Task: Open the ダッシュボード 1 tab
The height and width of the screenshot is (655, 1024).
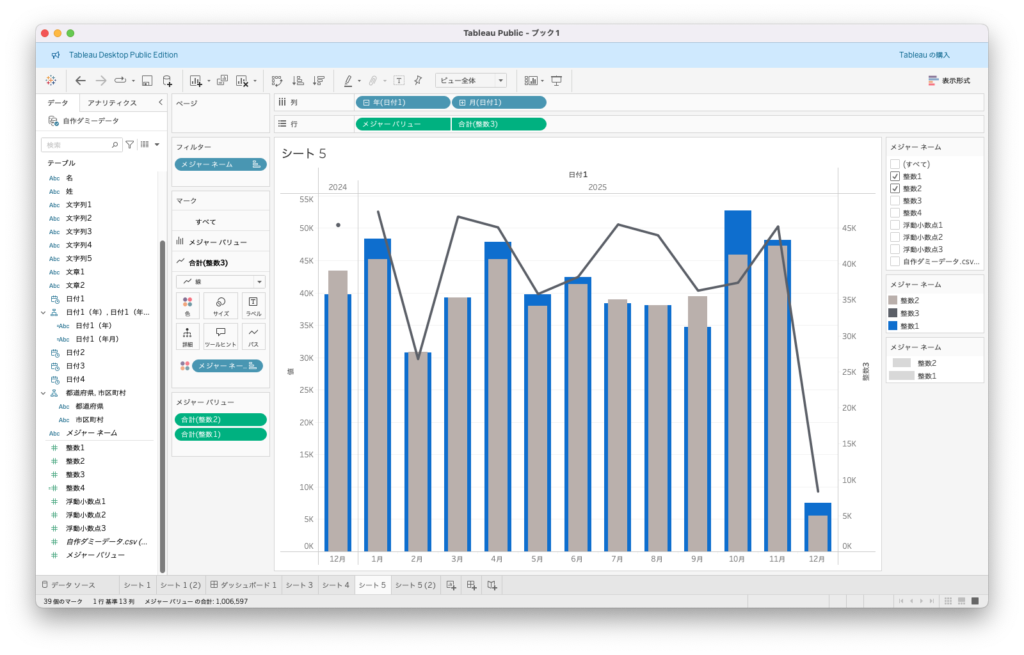Action: tap(243, 584)
